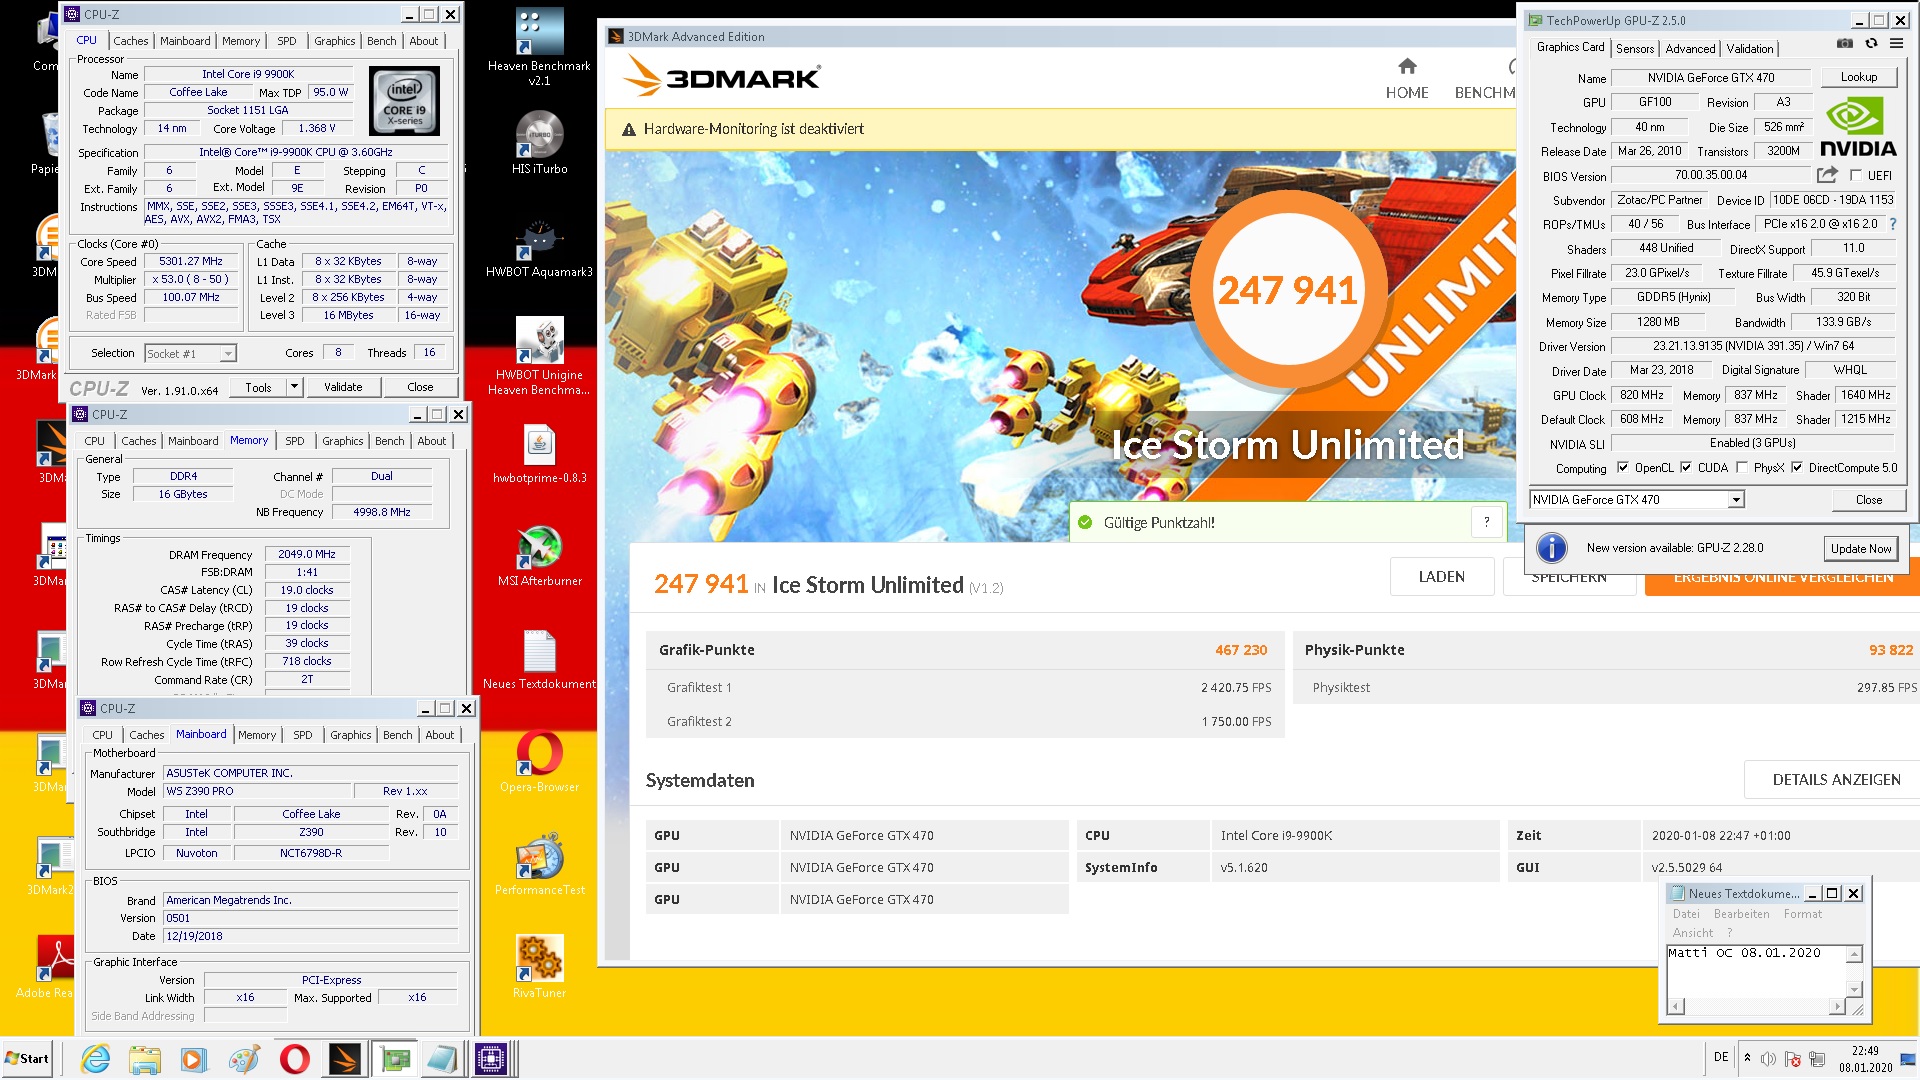Click the 3DMark HOME icon
Viewport: 1920px width, 1080px height.
click(1407, 66)
